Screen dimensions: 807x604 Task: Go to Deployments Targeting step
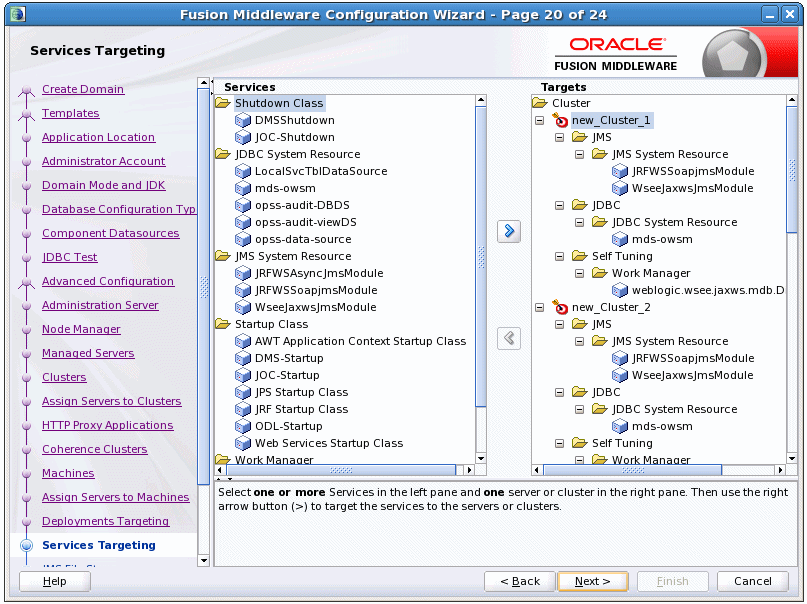[106, 521]
